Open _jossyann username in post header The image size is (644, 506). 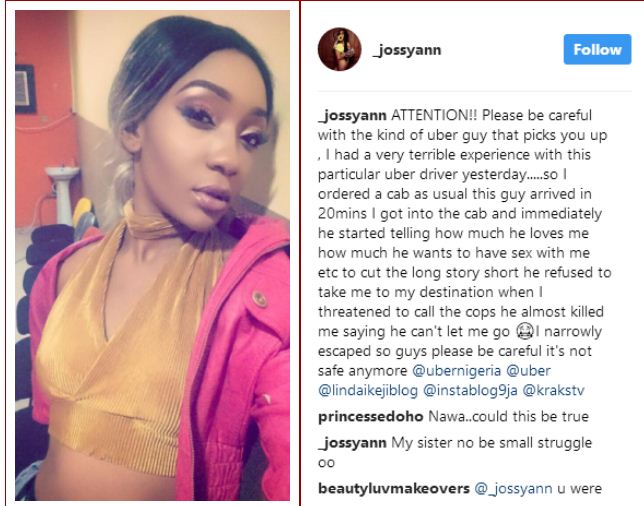[x=407, y=50]
